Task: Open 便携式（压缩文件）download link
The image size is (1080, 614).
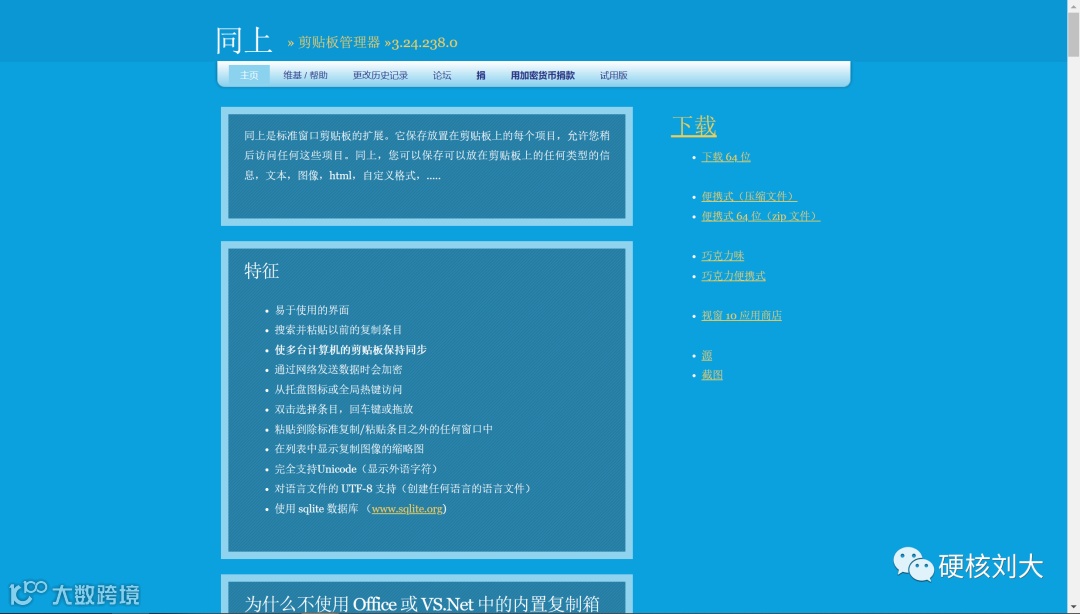Action: (x=749, y=196)
